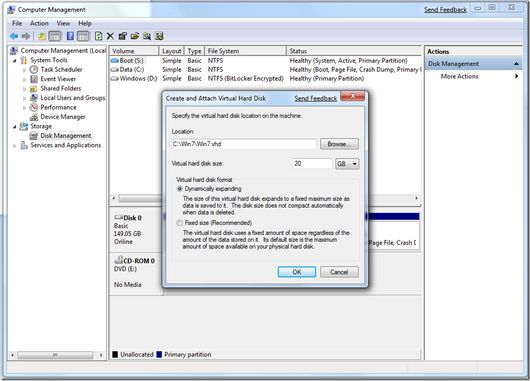530x381 pixels.
Task: Open the Action menu
Action: click(39, 23)
